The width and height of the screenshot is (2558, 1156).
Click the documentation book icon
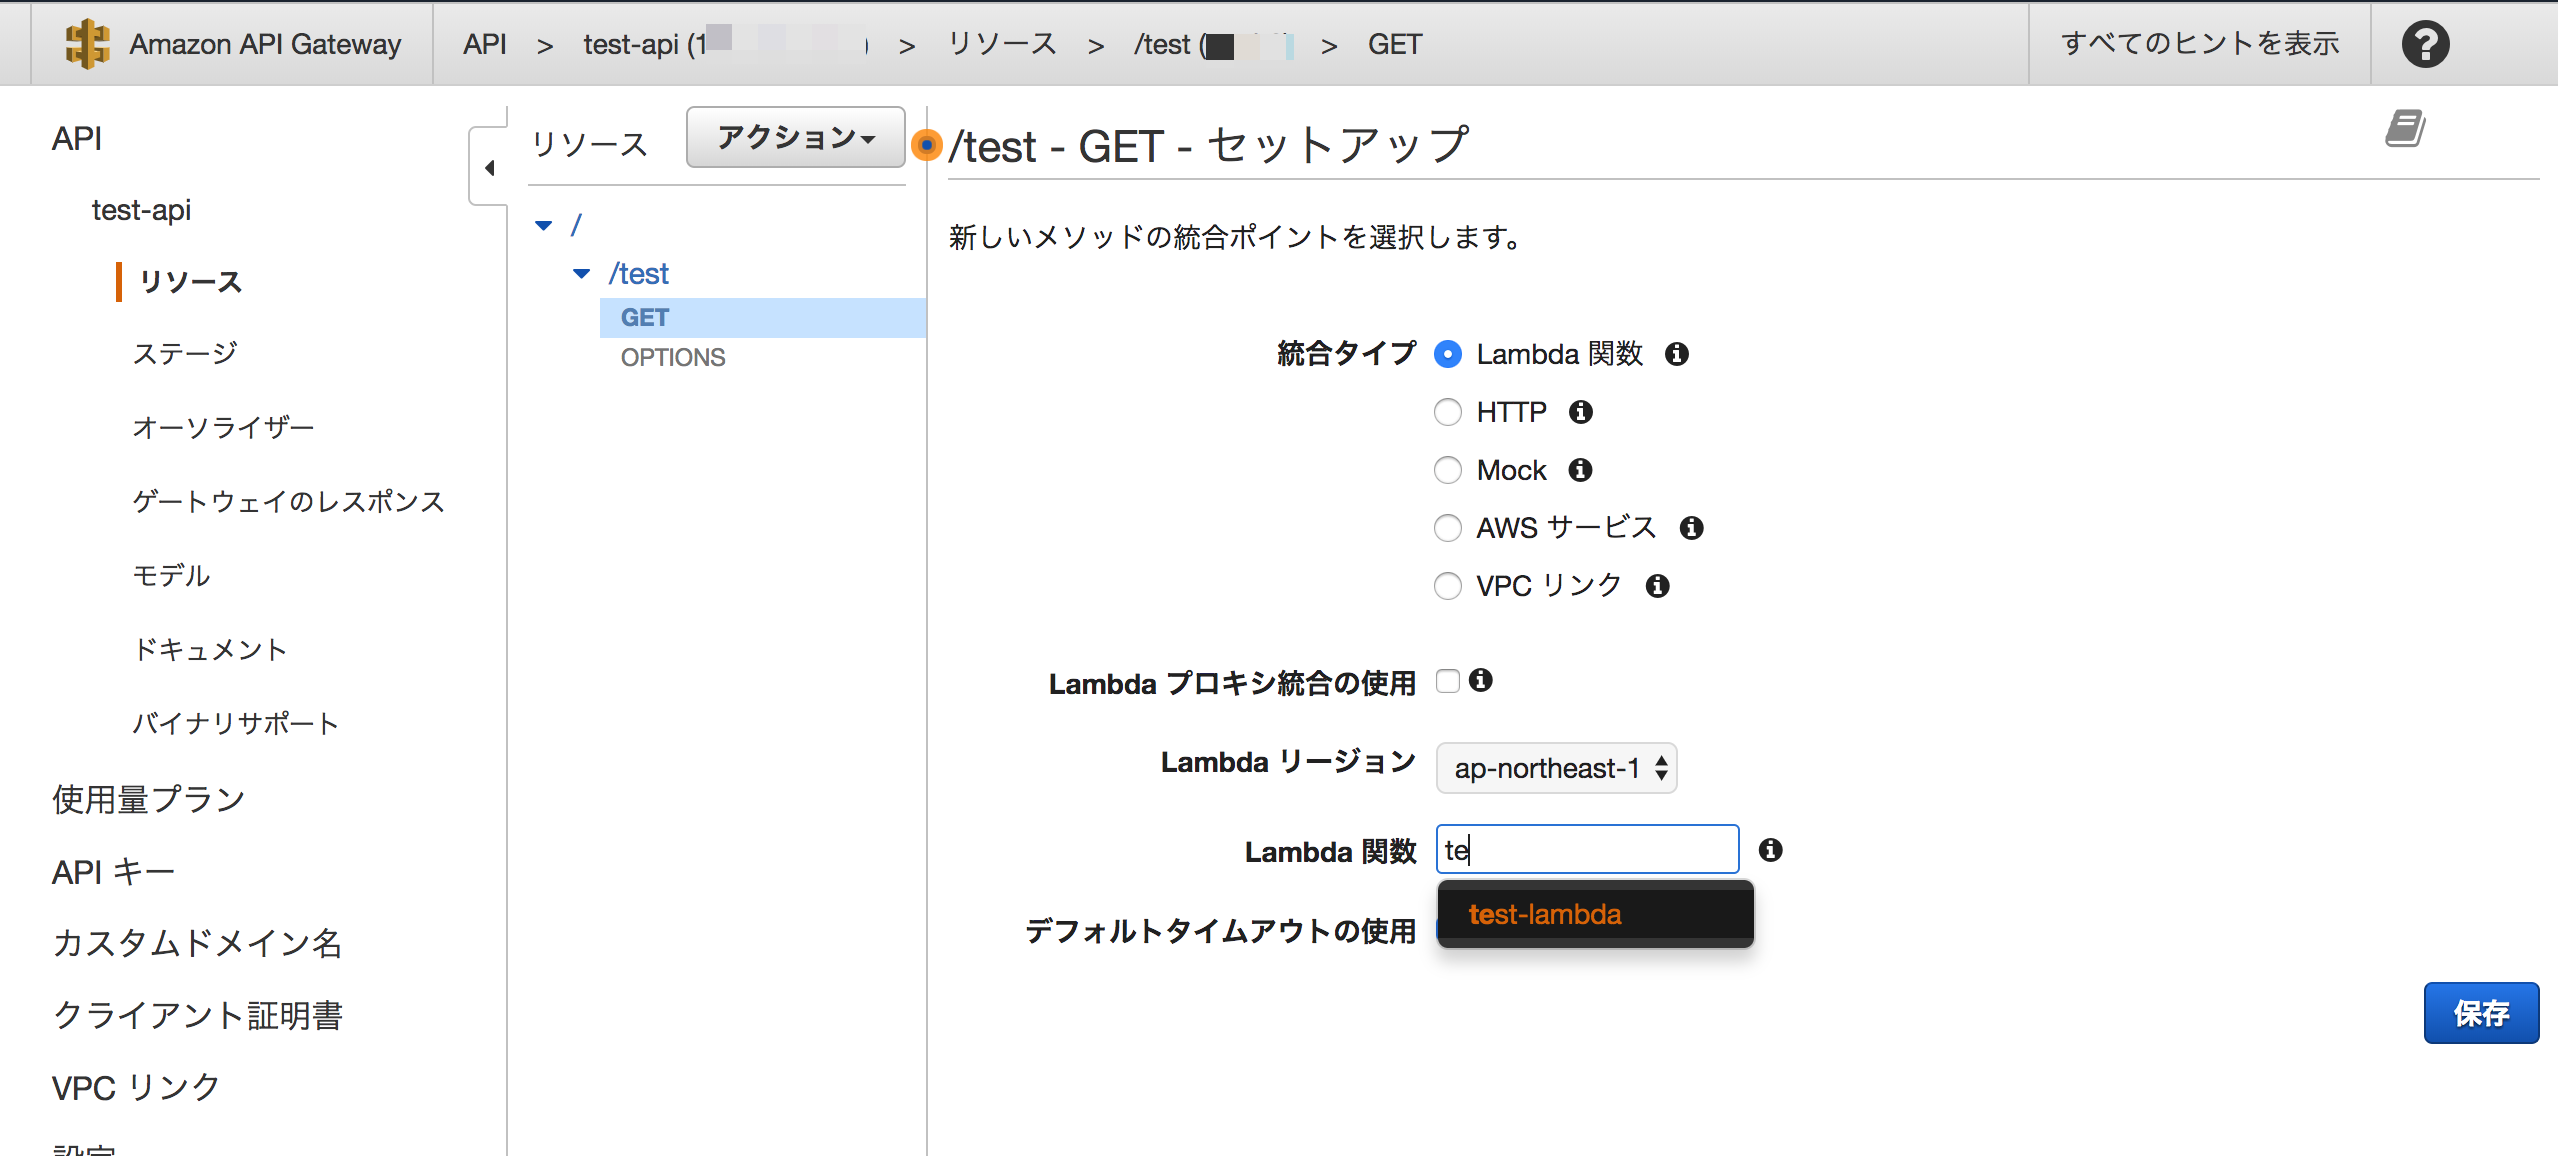click(x=2404, y=128)
